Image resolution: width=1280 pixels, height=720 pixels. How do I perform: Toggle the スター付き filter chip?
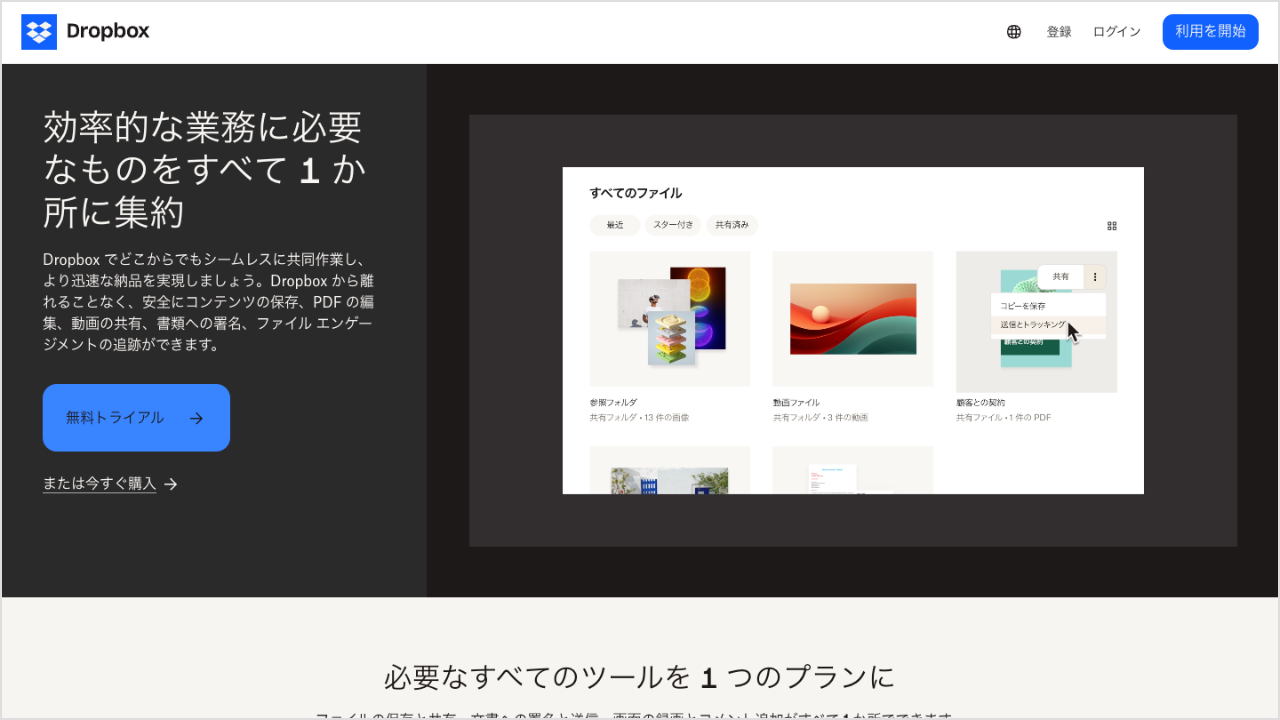[673, 226]
